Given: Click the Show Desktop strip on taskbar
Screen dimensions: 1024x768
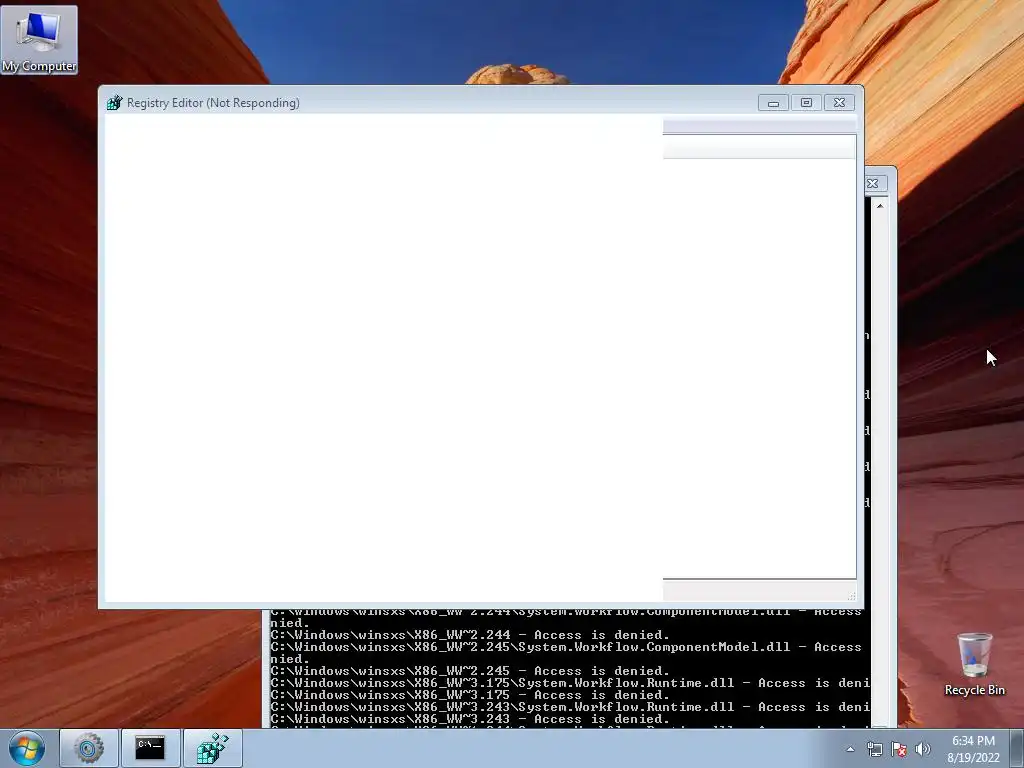Looking at the screenshot, I should point(1017,748).
